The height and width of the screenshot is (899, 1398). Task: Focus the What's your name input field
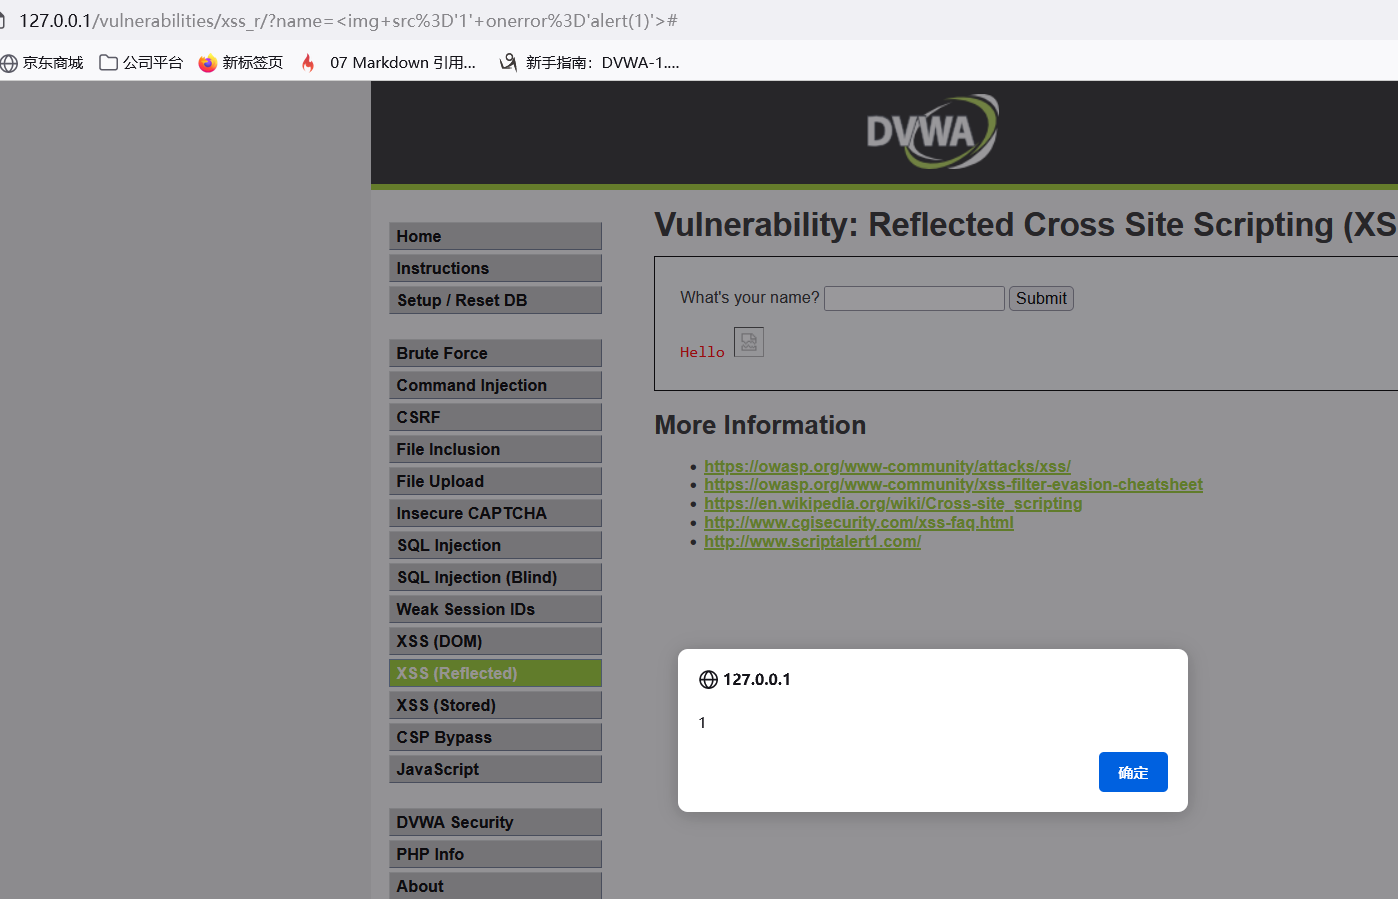point(914,298)
